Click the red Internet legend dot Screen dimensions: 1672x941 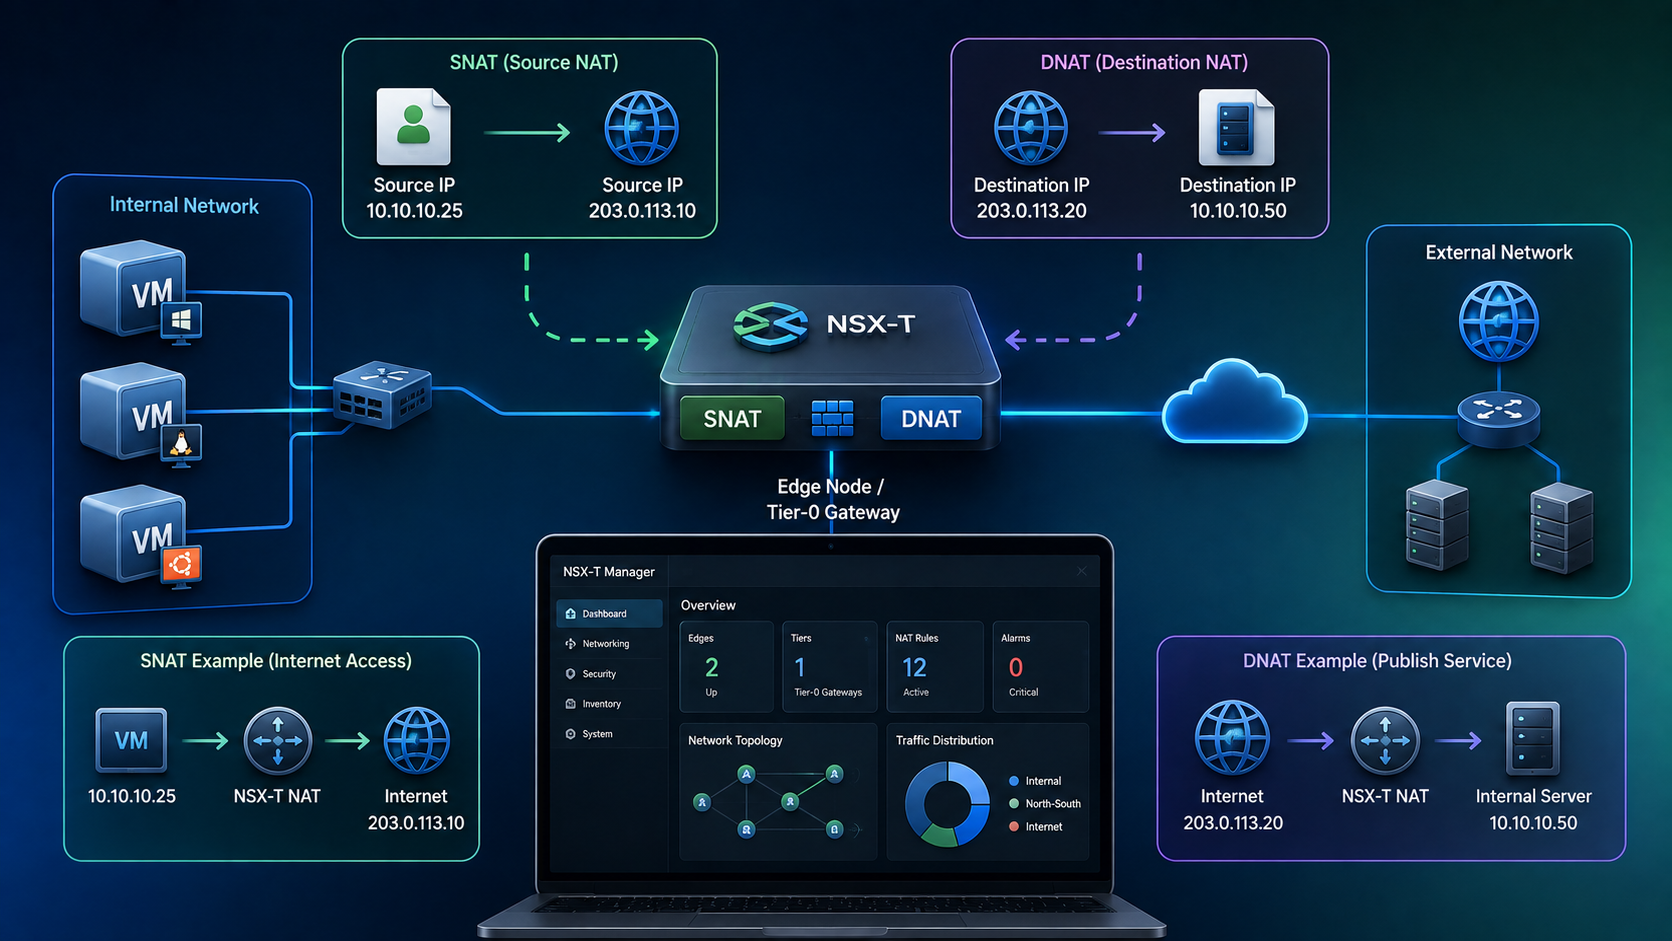click(1014, 827)
